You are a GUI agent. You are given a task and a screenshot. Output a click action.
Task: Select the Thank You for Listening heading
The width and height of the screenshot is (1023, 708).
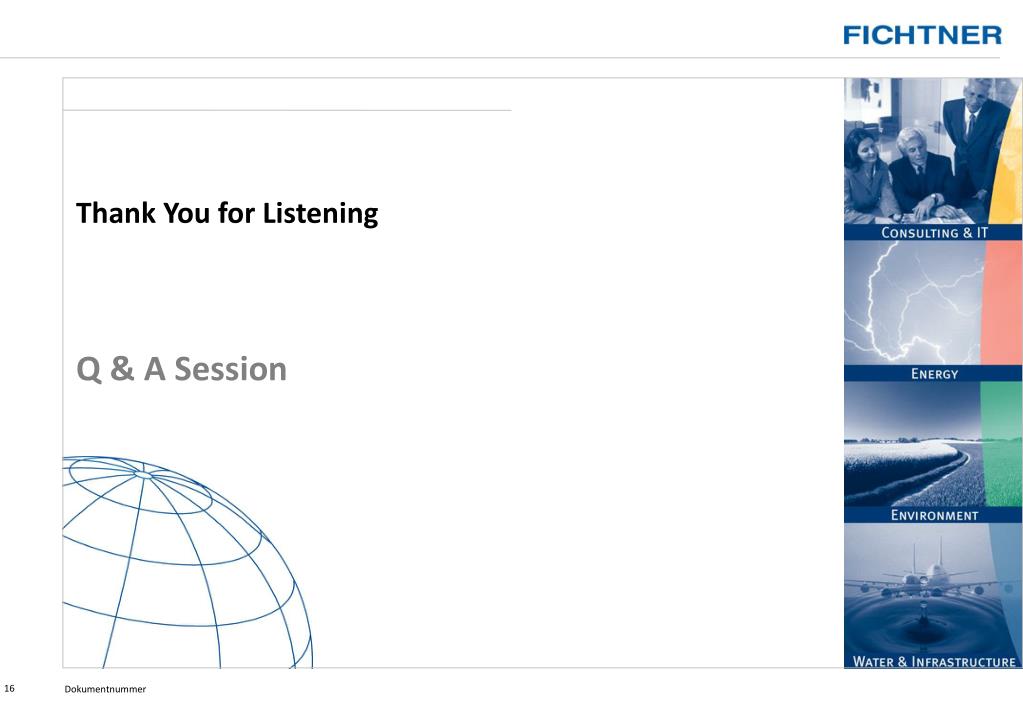(x=227, y=213)
